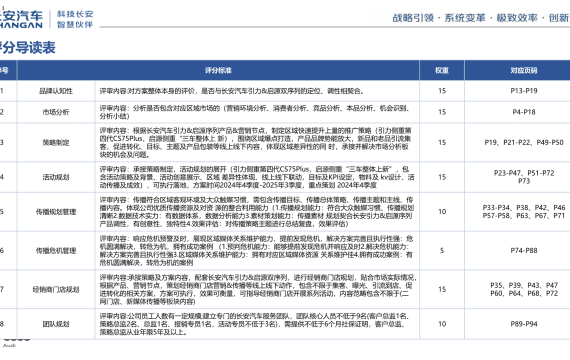Select the description text for 市场分析

coord(255,112)
